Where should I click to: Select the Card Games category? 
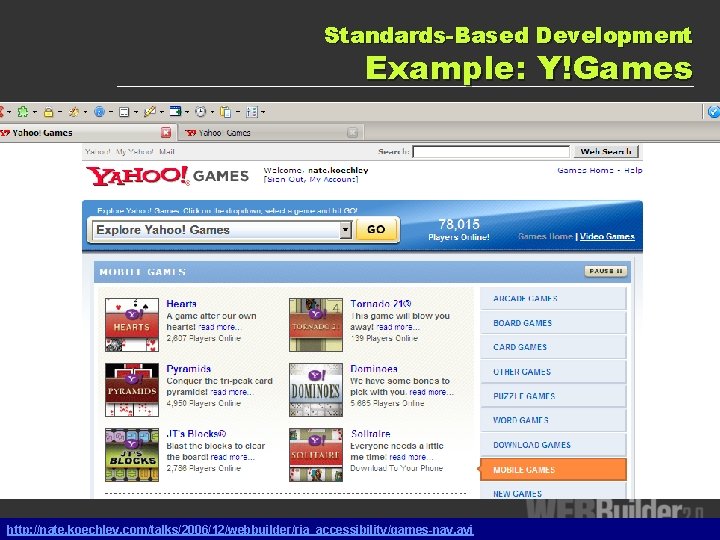[553, 347]
